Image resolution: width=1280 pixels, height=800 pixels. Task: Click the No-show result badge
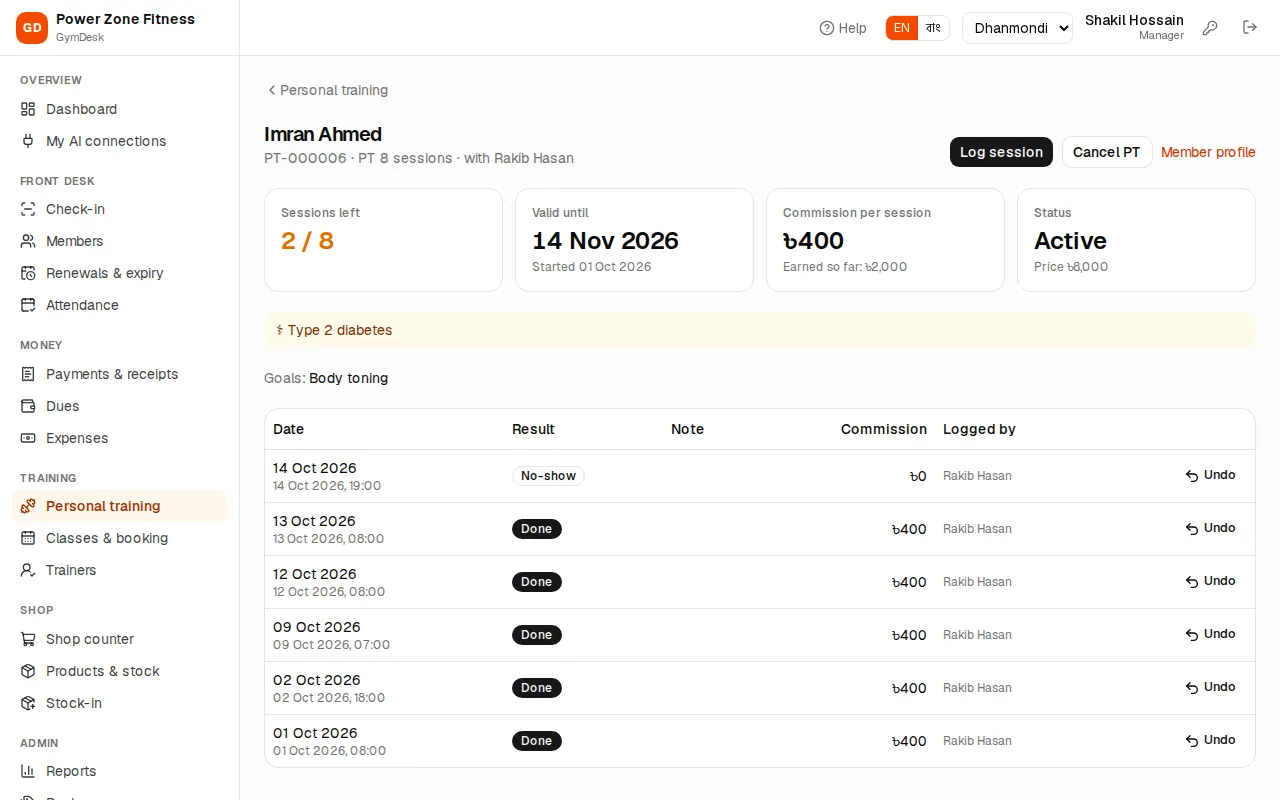[548, 476]
